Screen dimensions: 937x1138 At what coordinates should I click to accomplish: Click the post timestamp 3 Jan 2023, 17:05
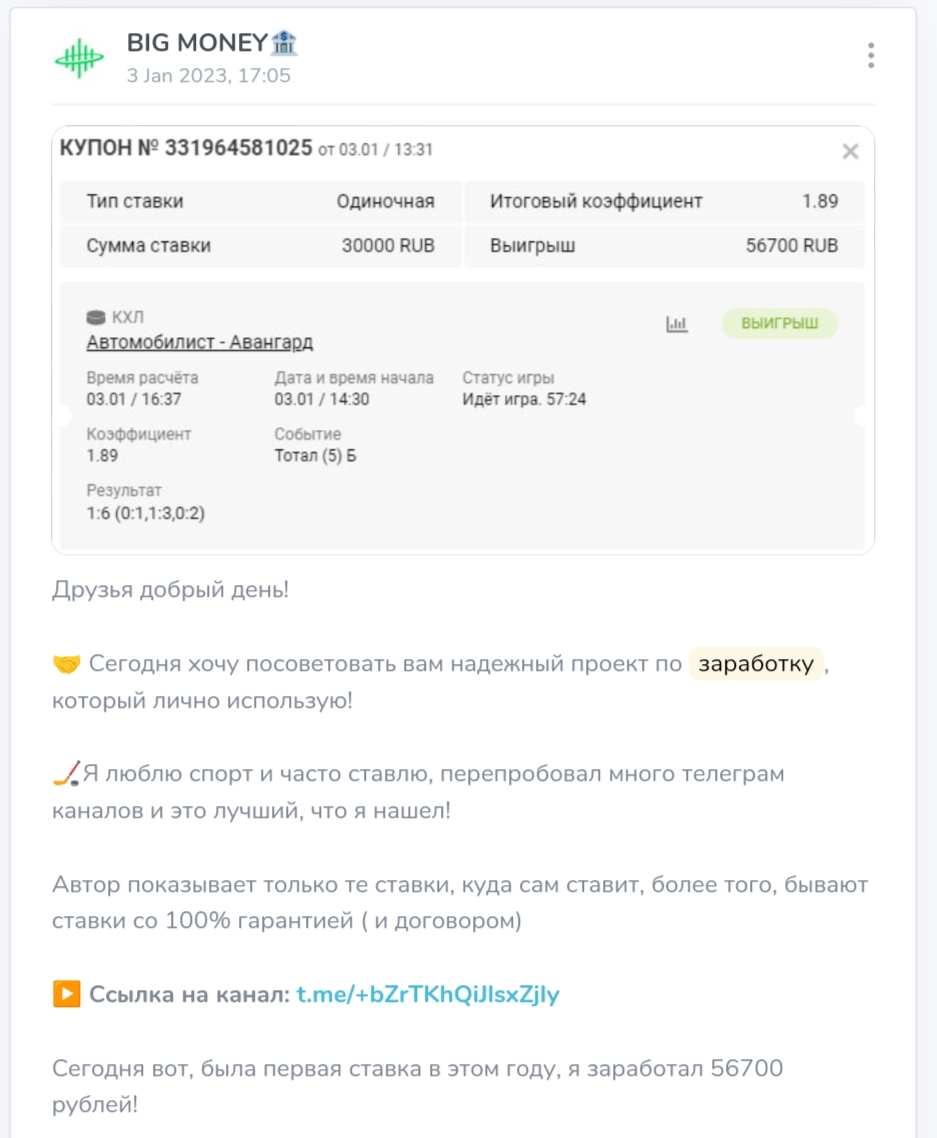208,76
